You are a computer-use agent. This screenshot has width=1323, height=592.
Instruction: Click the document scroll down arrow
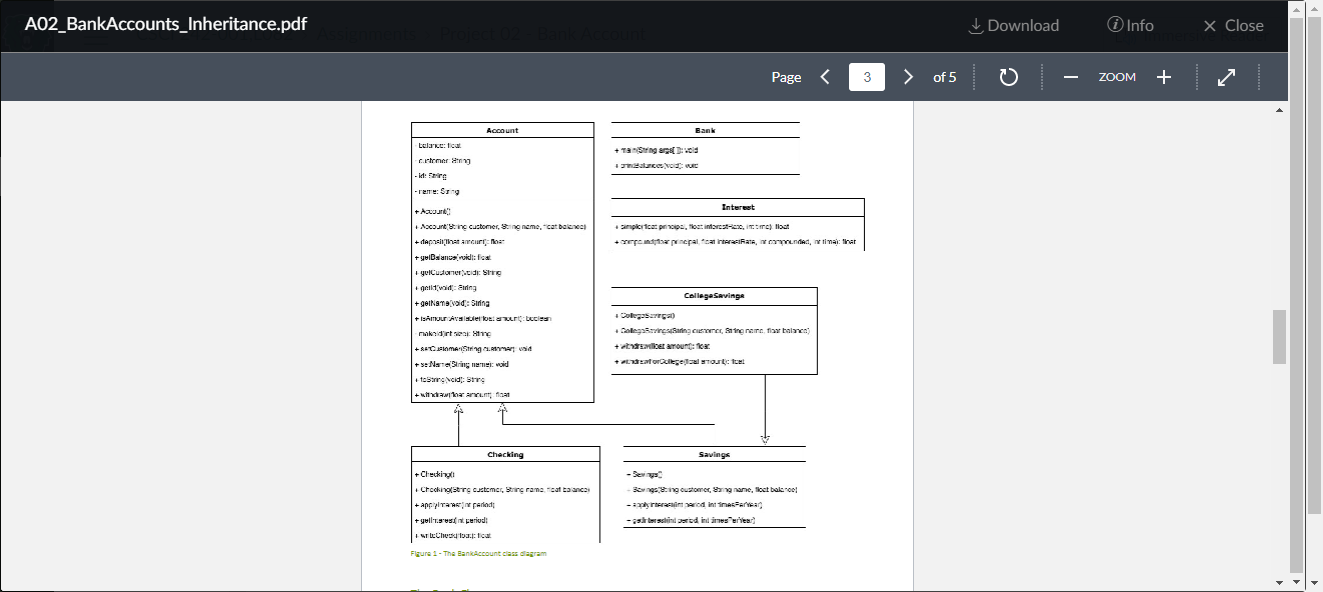pyautogui.click(x=1280, y=582)
